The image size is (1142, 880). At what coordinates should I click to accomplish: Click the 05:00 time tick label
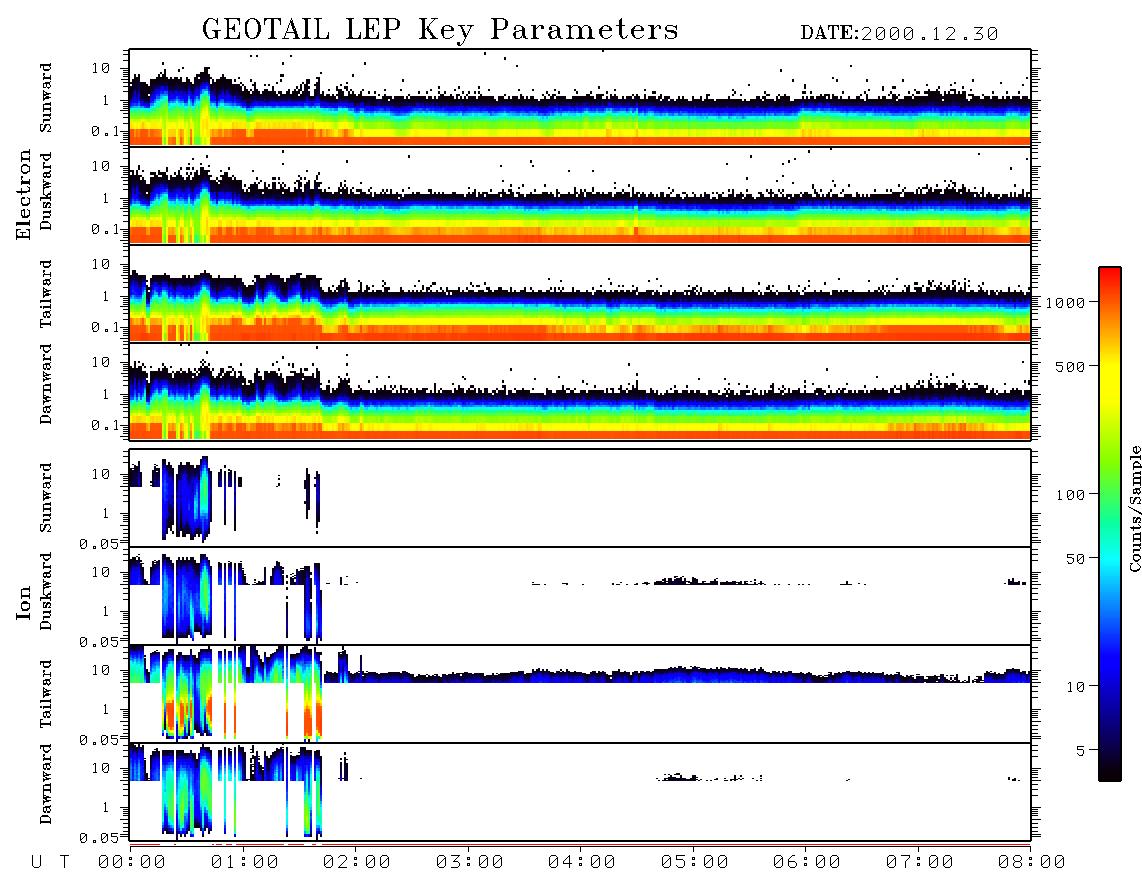pyautogui.click(x=695, y=863)
